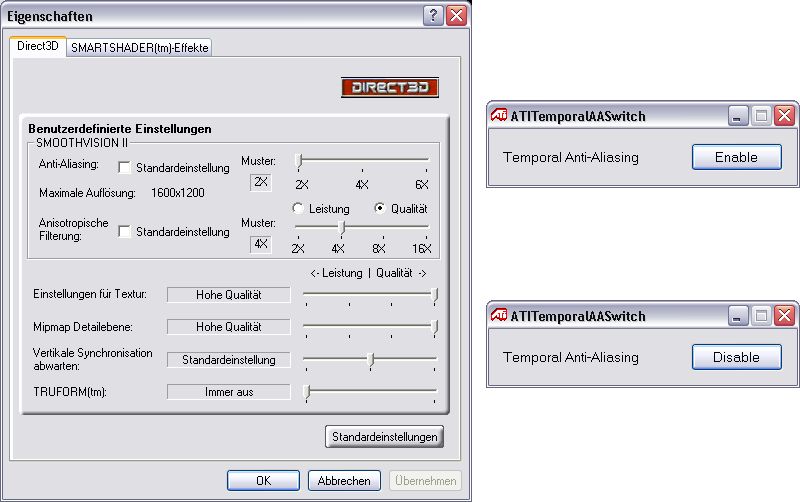Screen dimensions: 800x502
Task: Close the lower ATITemporalAASwitch window
Action: click(x=785, y=316)
